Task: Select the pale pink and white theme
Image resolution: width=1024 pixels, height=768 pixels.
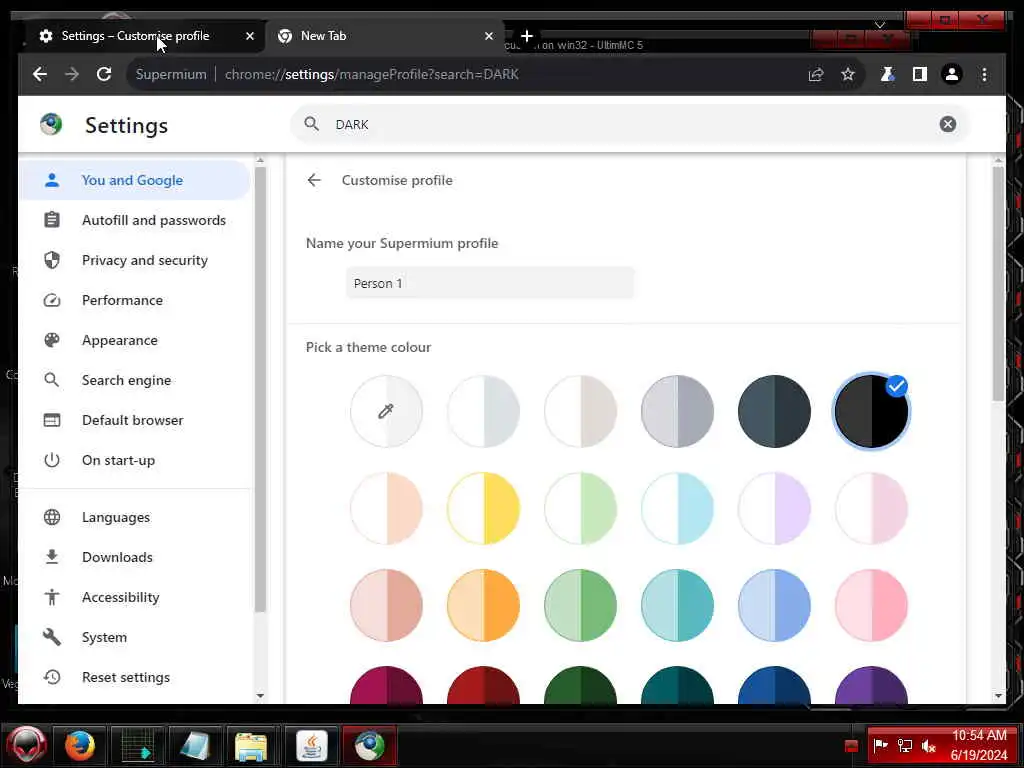Action: (871, 508)
